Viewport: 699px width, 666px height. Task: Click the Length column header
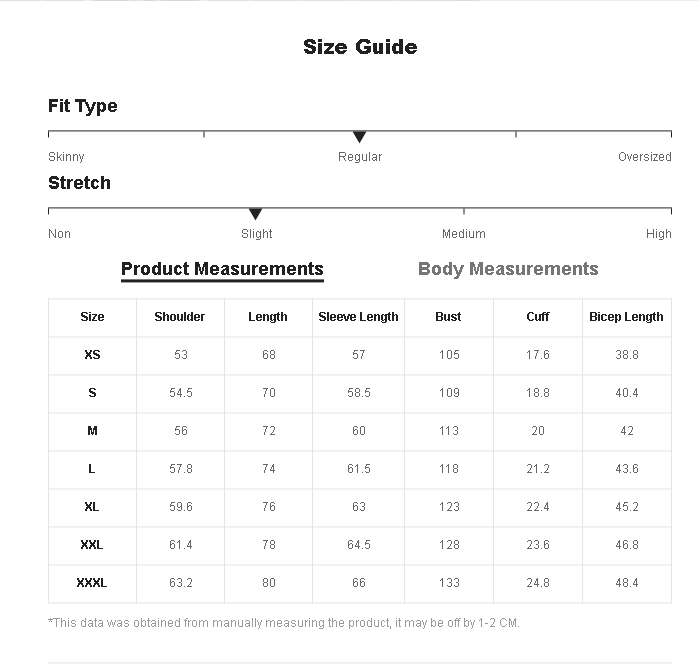[267, 317]
